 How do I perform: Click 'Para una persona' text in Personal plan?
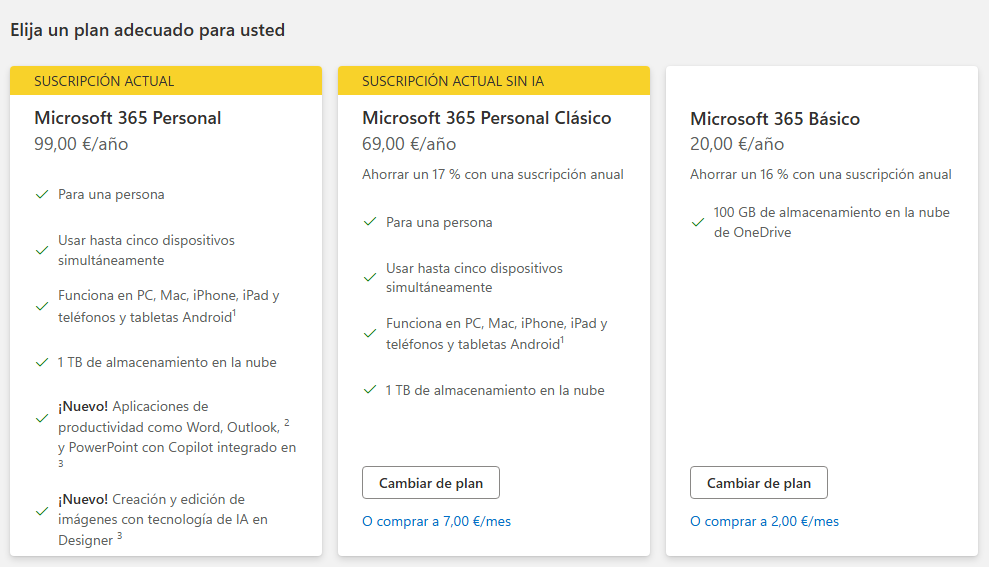[x=111, y=194]
